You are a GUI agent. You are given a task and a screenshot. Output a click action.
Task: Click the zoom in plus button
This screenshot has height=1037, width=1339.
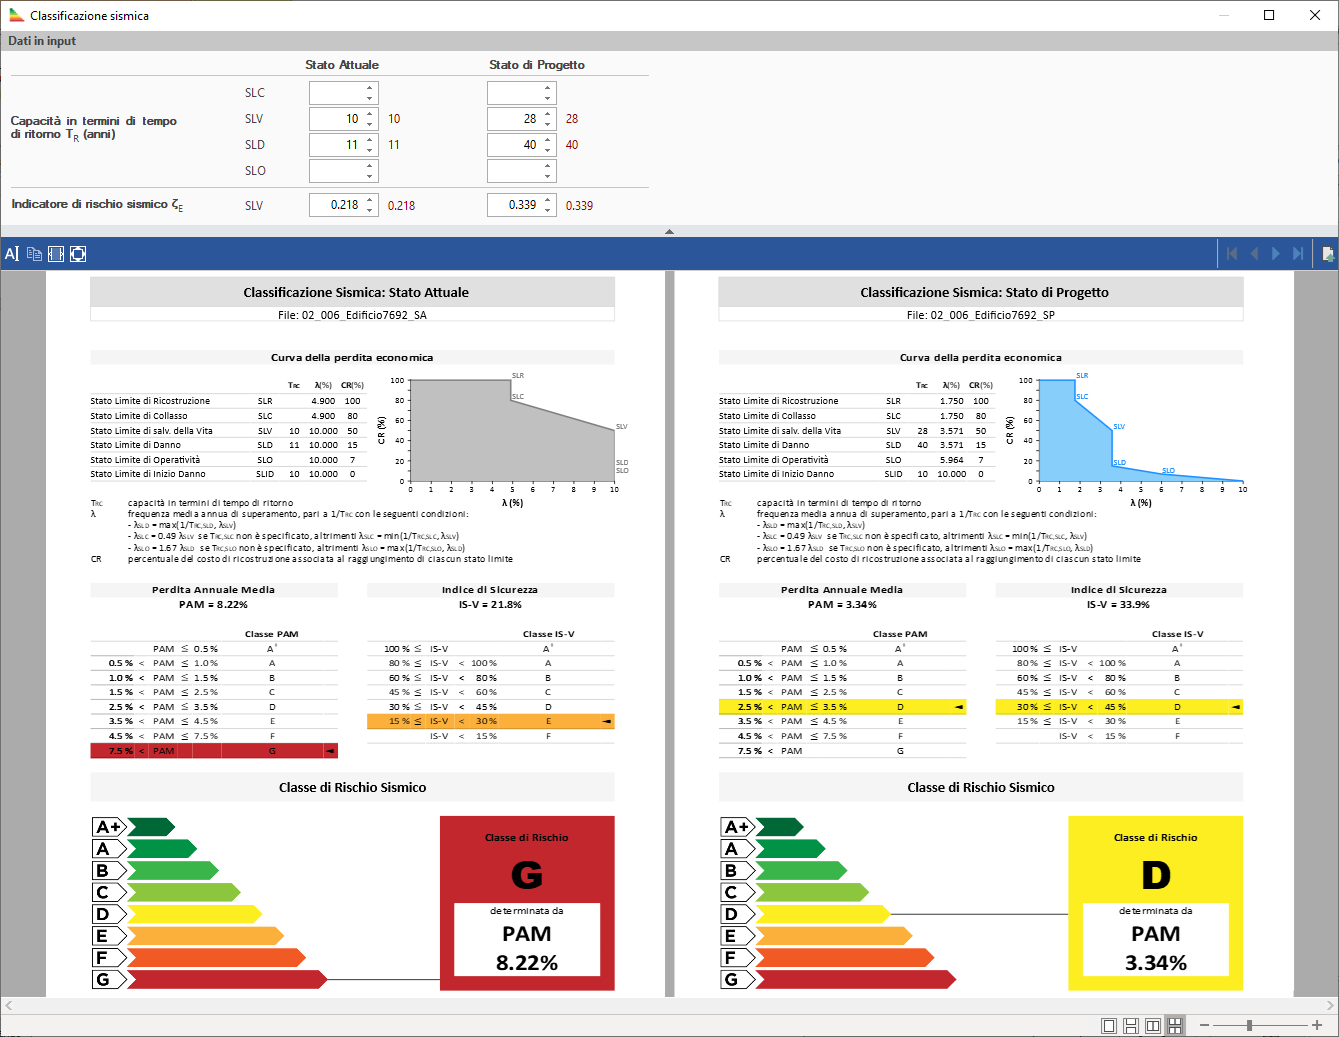coord(1317,1026)
